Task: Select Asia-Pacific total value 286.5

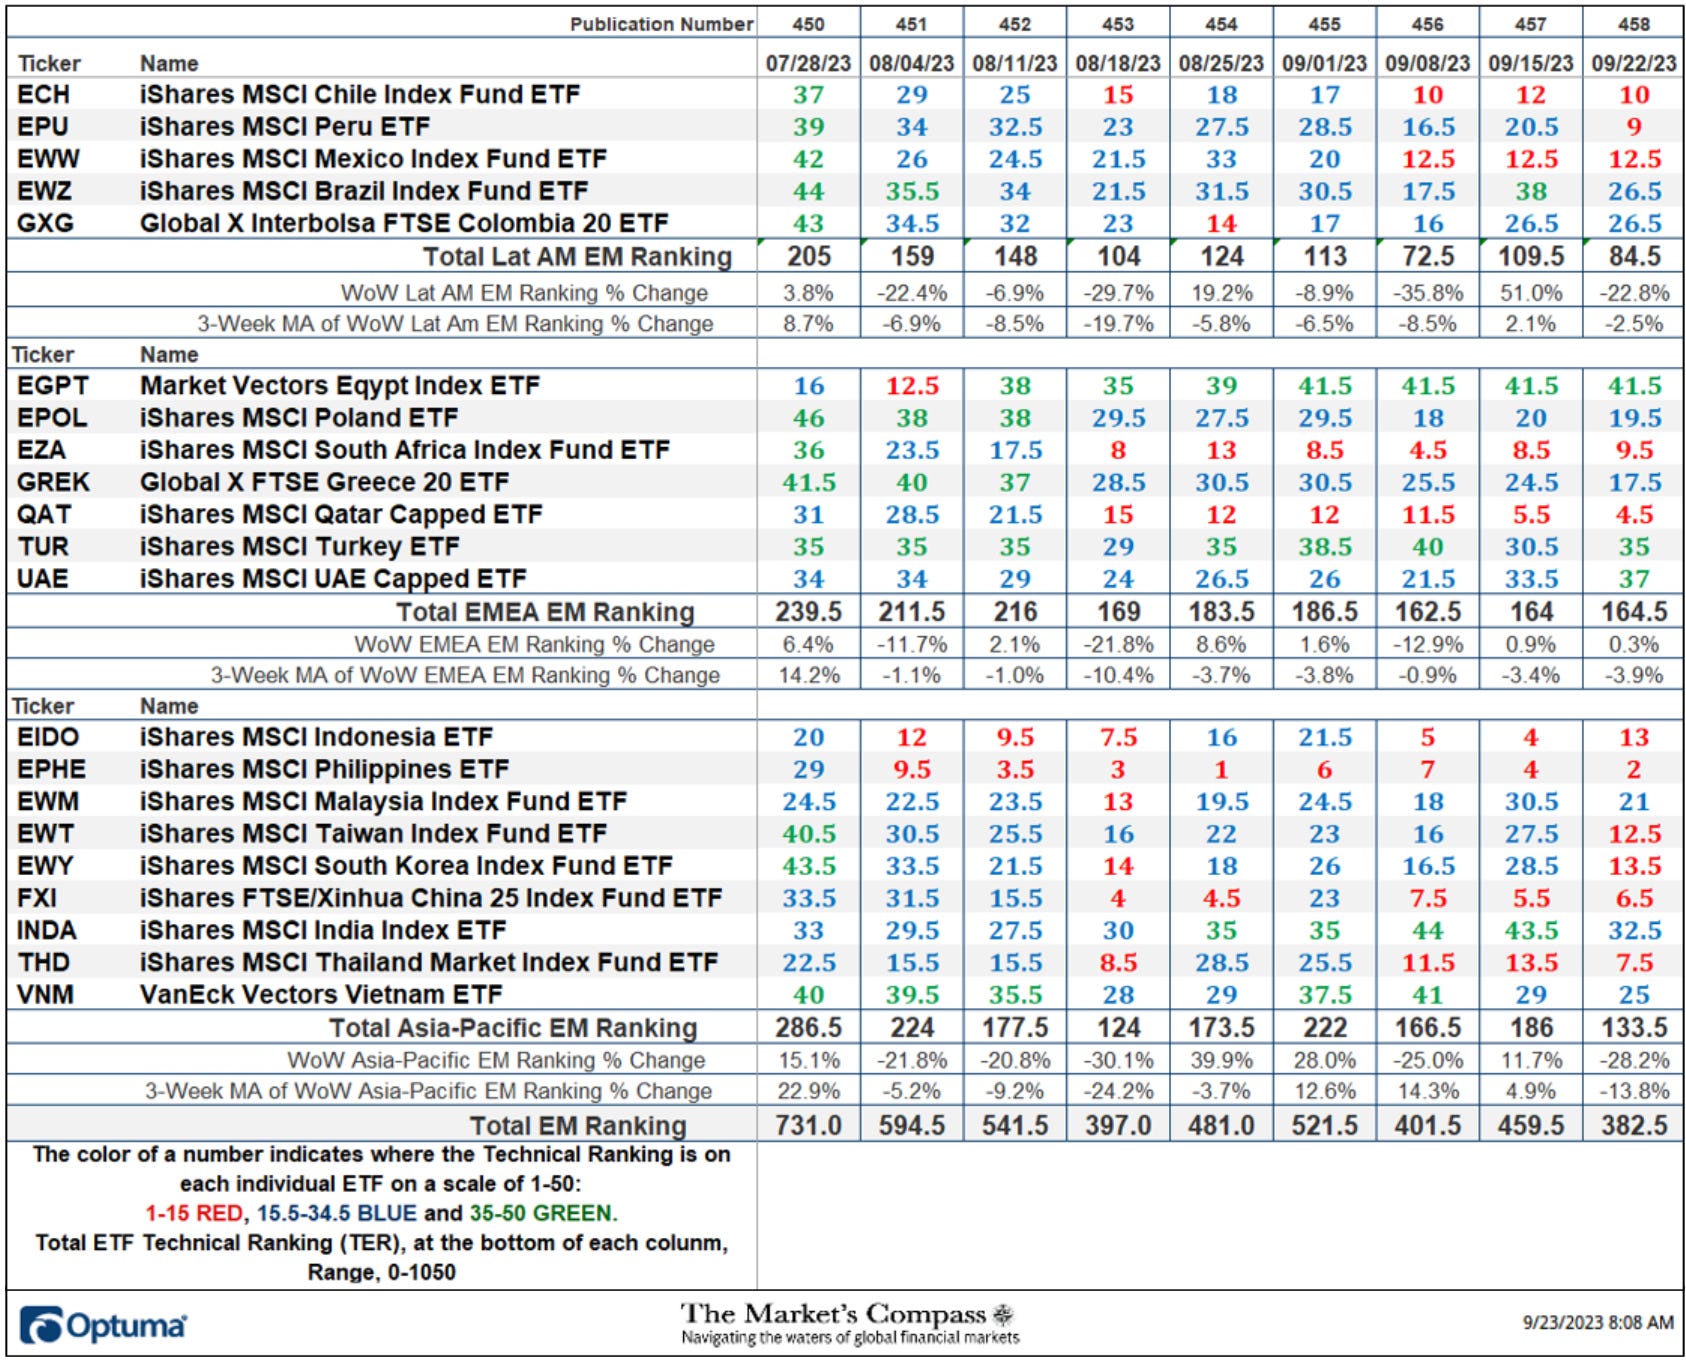Action: point(809,1028)
